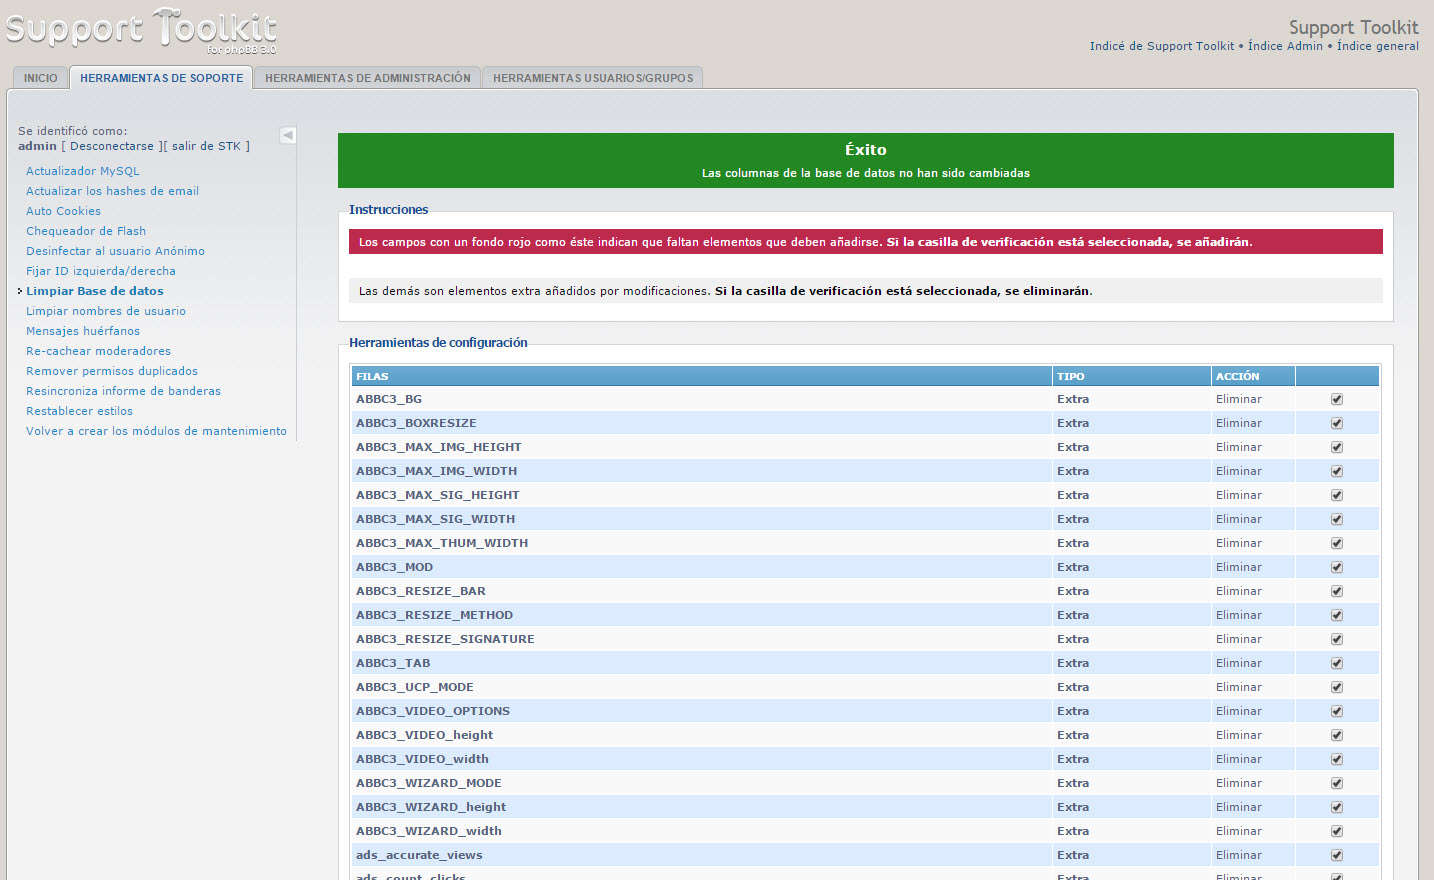Open Actualizador MySQL tool
The height and width of the screenshot is (880, 1434).
pos(83,171)
